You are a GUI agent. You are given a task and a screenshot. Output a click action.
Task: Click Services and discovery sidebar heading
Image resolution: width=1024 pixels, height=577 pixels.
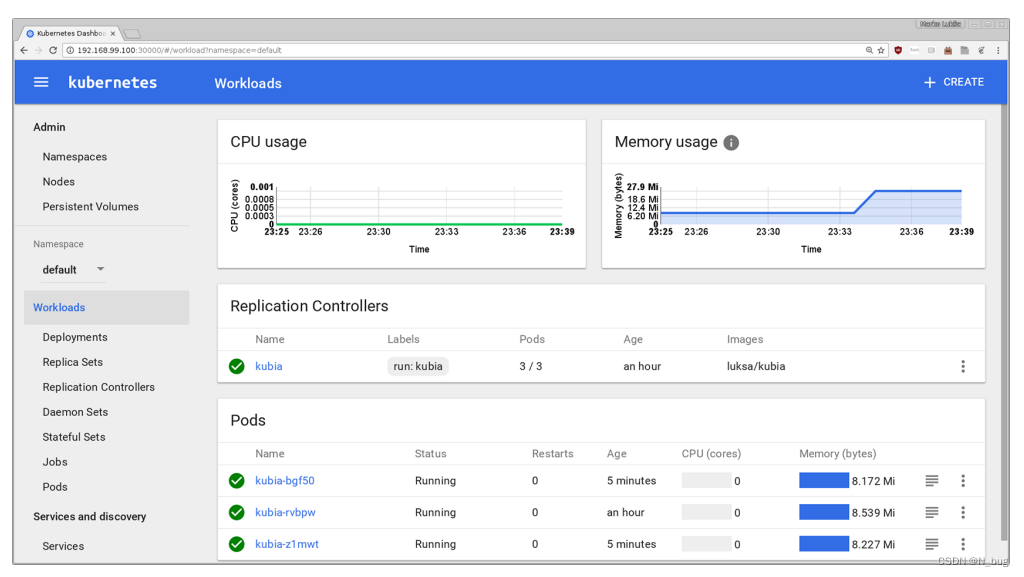point(89,516)
